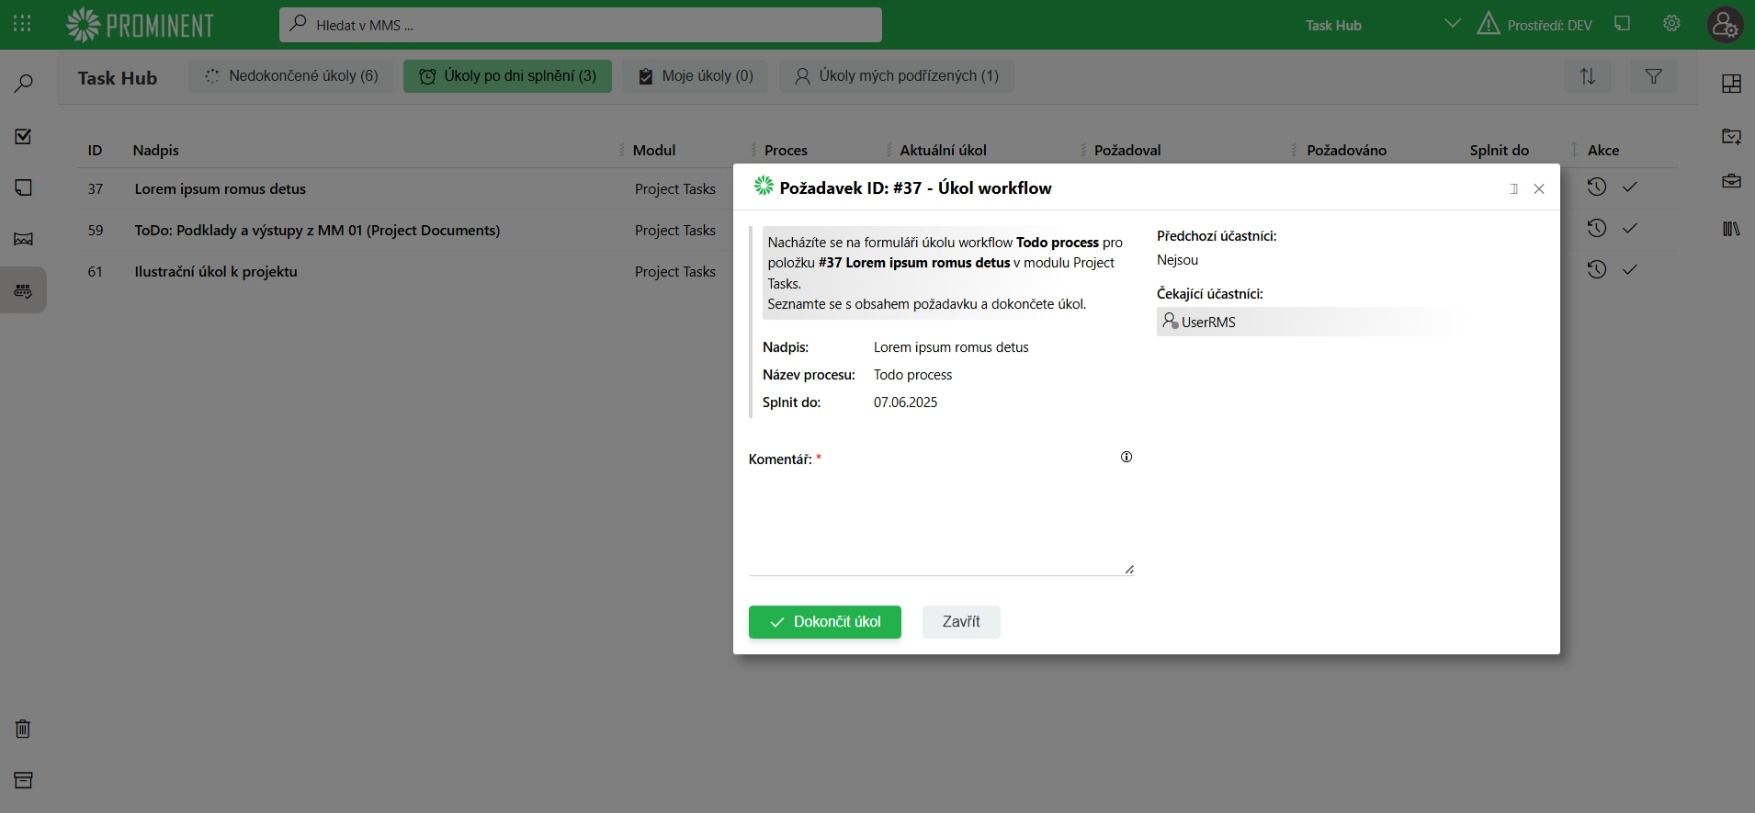Open the trash bin icon in sidebar

23,729
